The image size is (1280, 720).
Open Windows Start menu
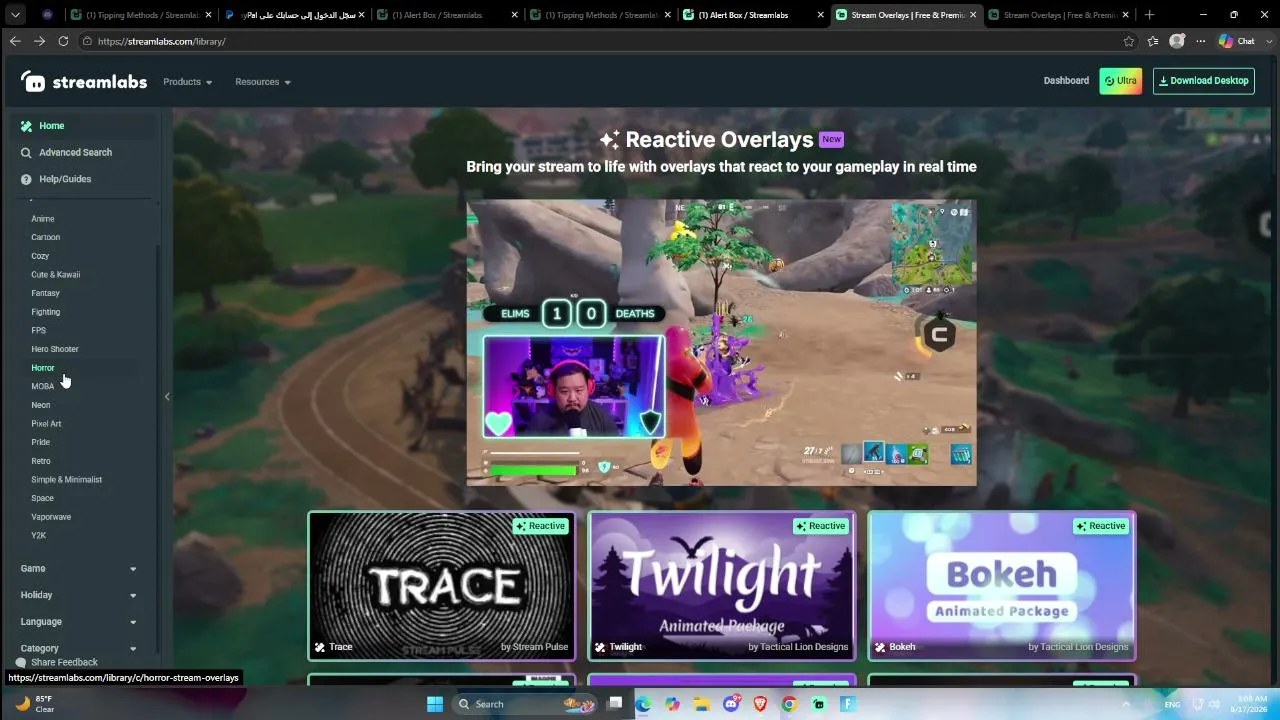point(435,704)
